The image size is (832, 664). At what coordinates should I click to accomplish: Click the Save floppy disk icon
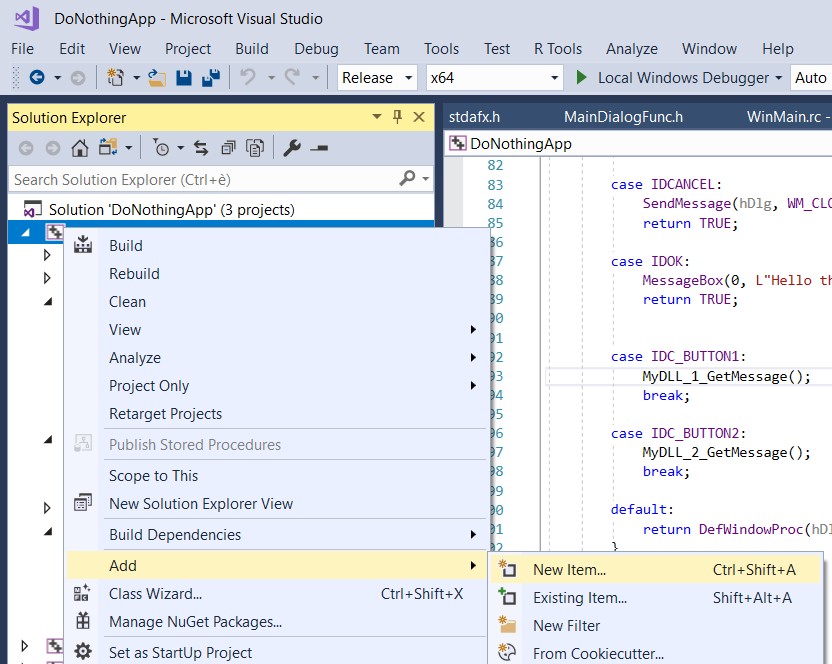pos(184,78)
